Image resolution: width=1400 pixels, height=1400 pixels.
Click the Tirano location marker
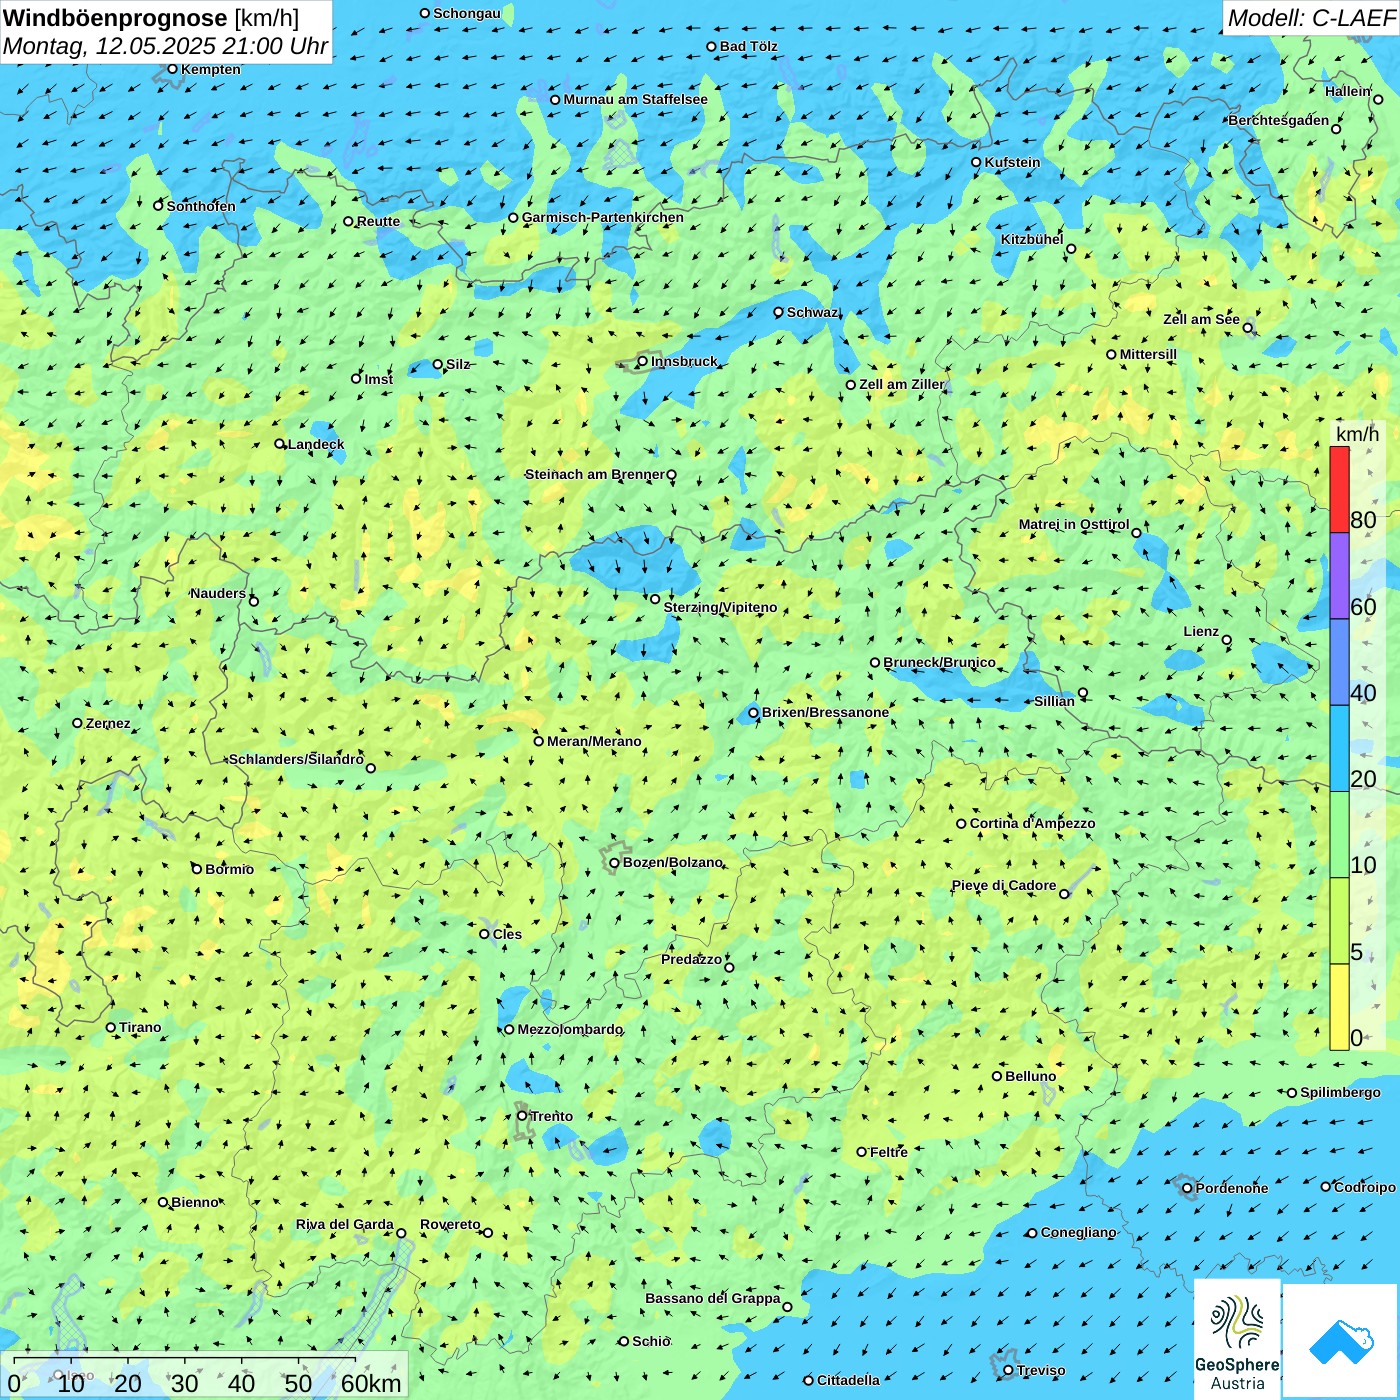(111, 1027)
